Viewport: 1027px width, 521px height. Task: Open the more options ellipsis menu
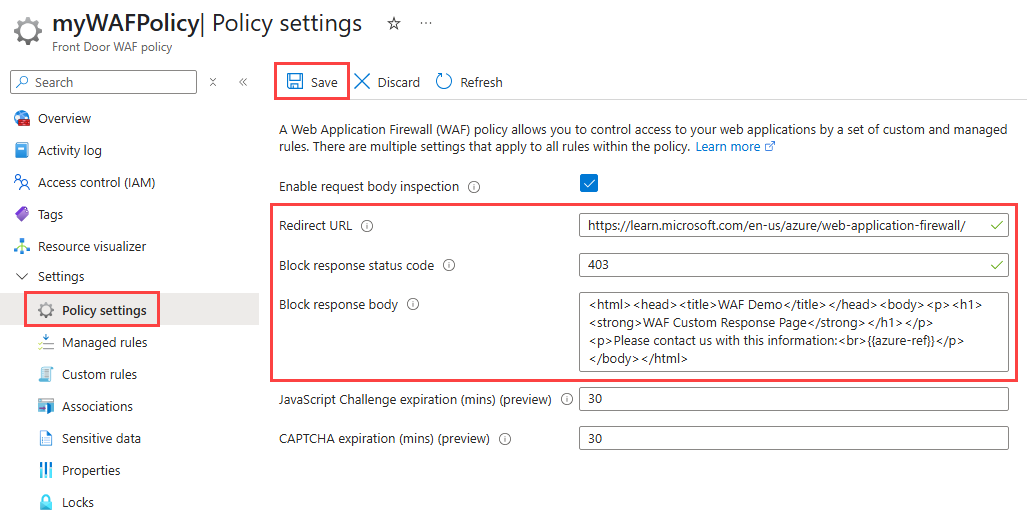click(x=427, y=23)
